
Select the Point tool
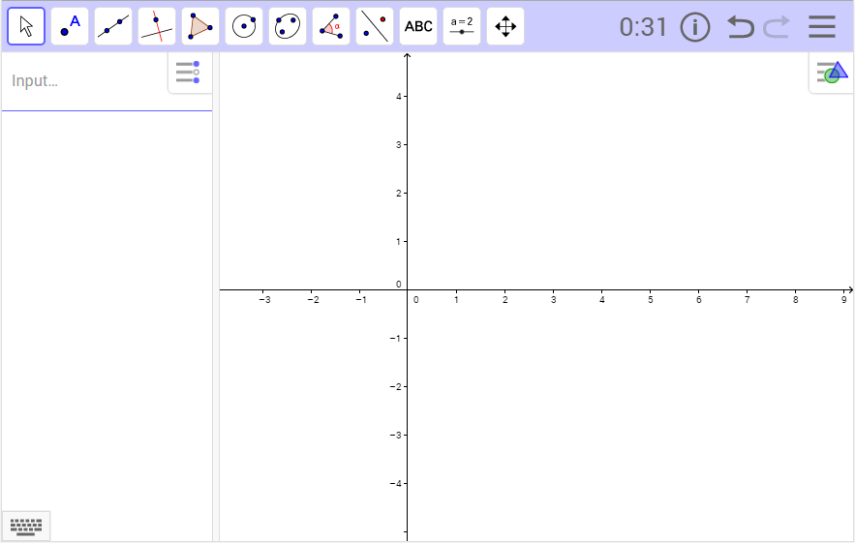click(70, 26)
